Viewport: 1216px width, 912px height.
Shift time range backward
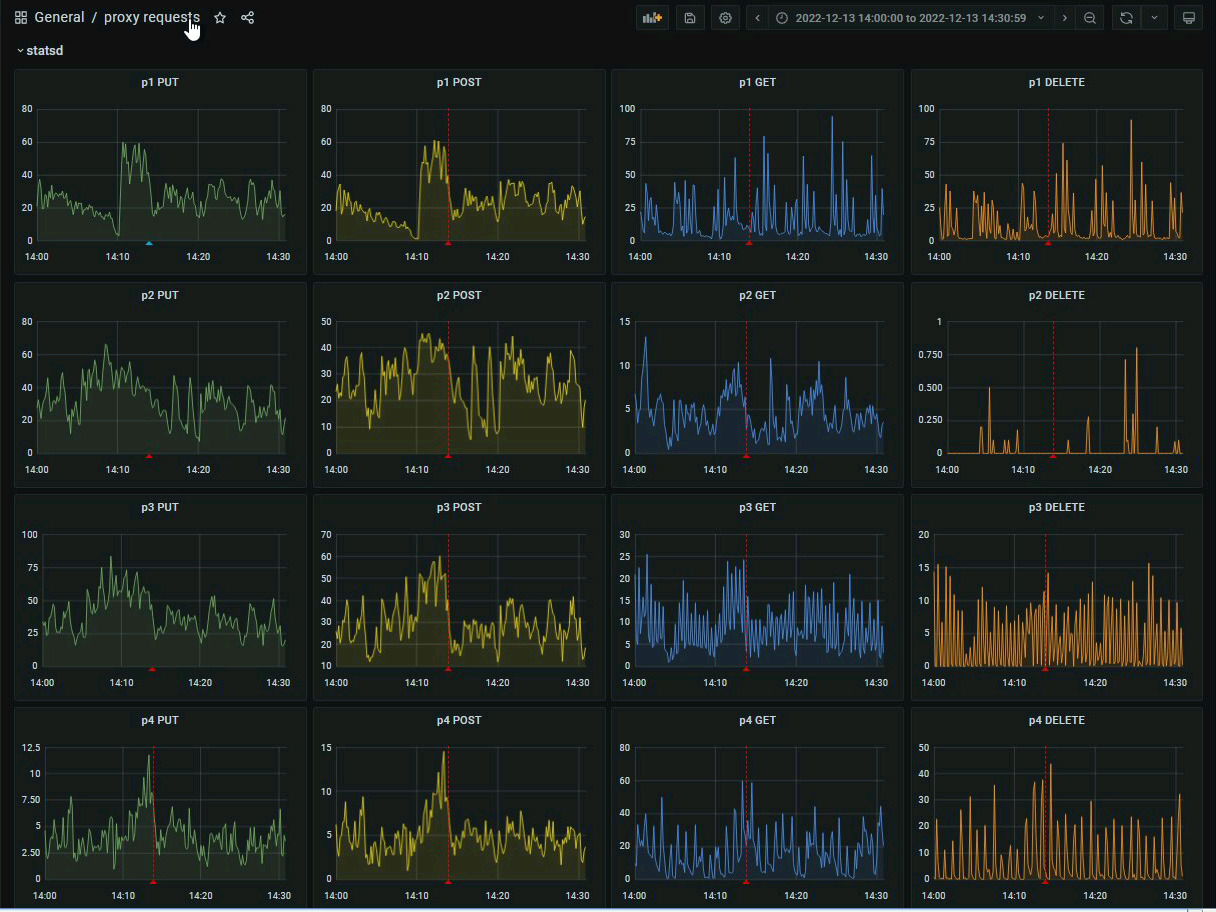tap(758, 18)
